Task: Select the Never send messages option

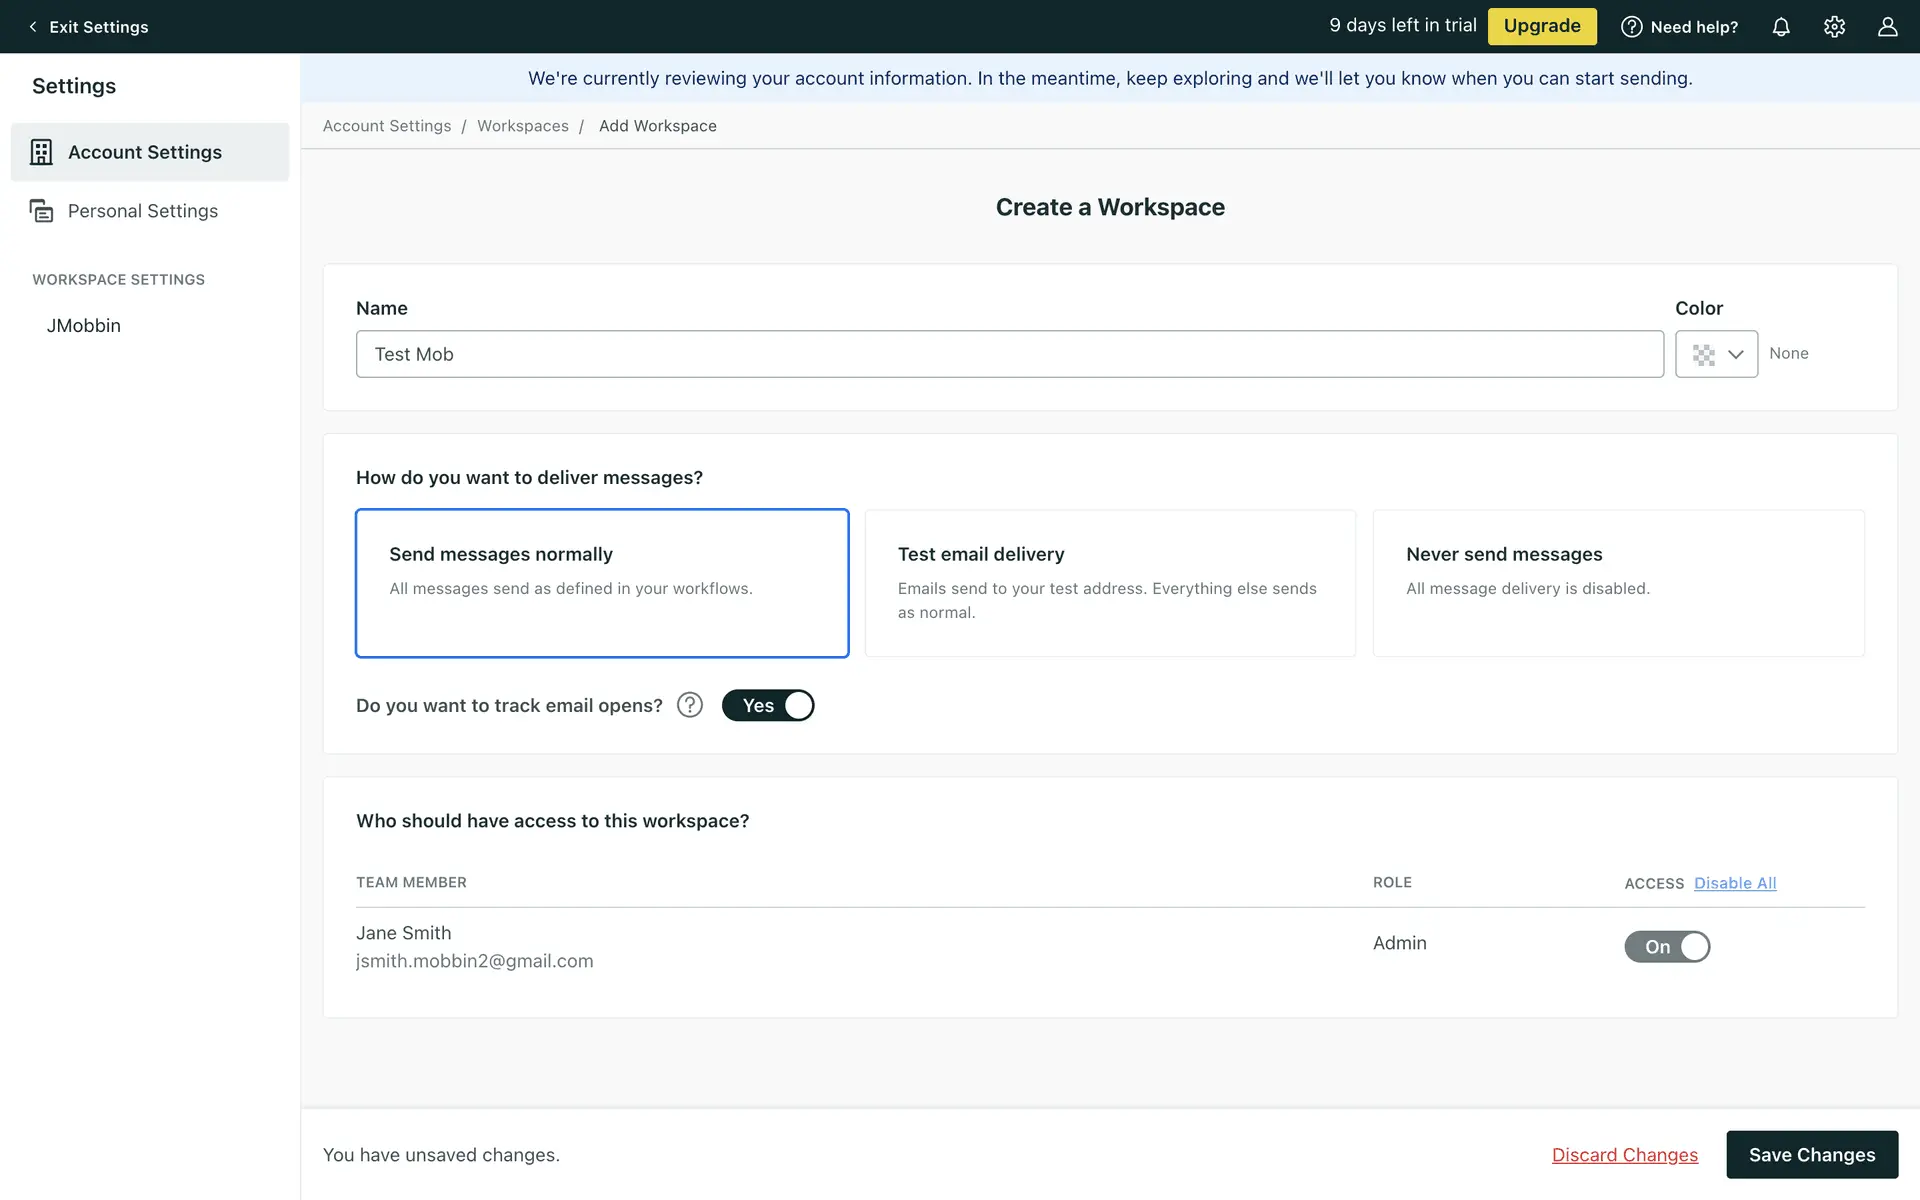Action: pyautogui.click(x=1618, y=583)
